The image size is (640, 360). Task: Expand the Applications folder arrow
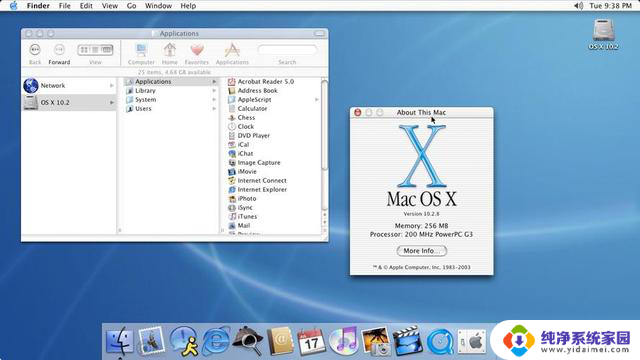[x=214, y=82]
